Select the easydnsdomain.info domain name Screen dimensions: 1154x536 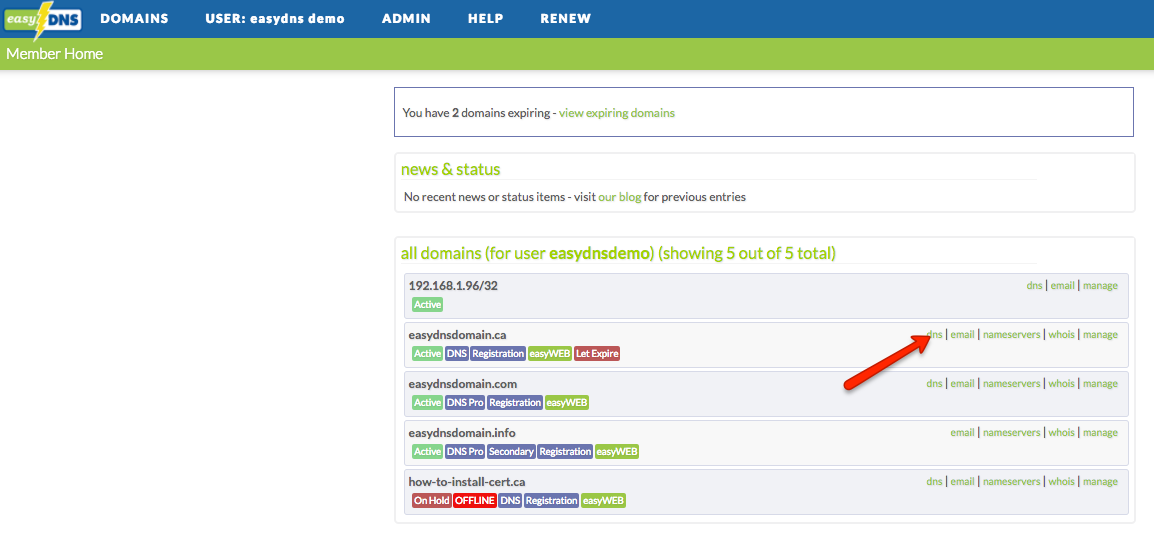(461, 433)
